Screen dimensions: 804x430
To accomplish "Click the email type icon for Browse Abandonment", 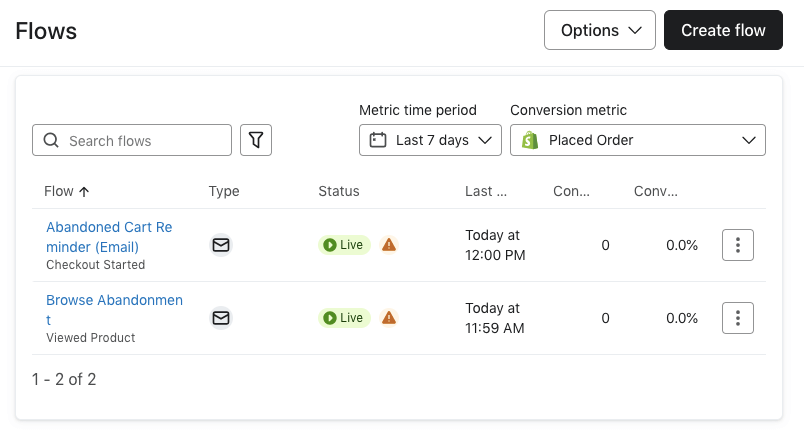I will point(221,318).
